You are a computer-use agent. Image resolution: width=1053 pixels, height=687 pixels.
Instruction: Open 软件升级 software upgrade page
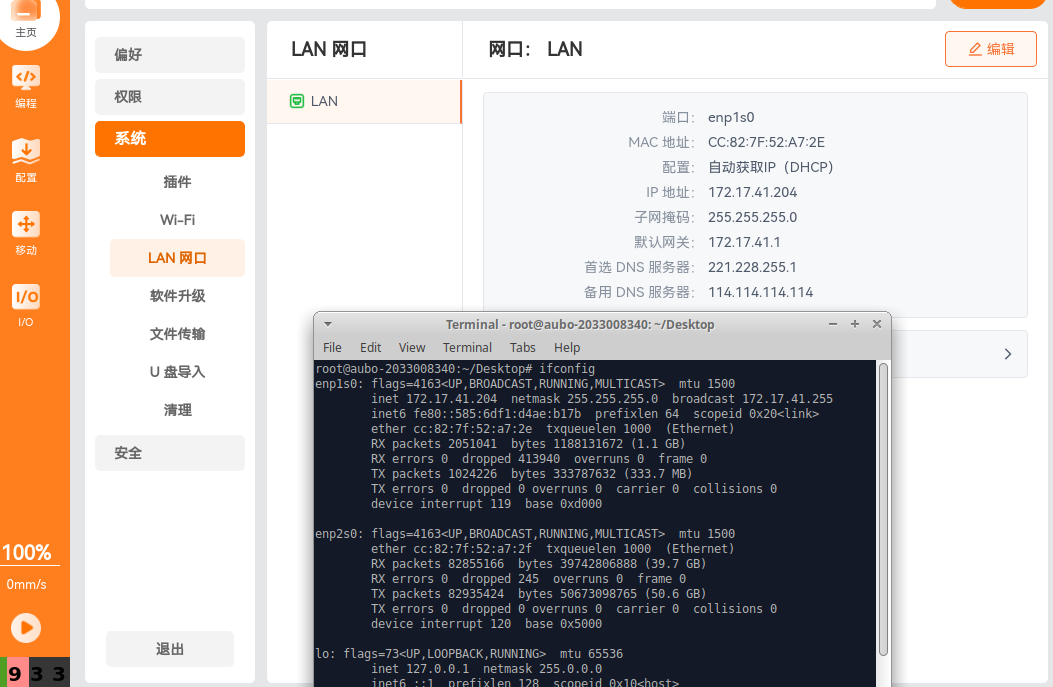pyautogui.click(x=177, y=296)
